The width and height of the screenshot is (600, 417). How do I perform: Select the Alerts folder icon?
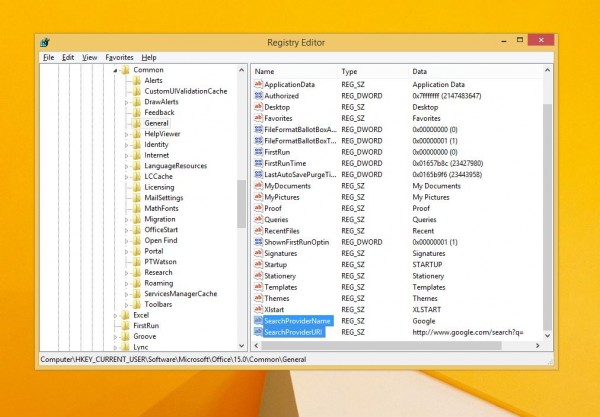tap(137, 80)
